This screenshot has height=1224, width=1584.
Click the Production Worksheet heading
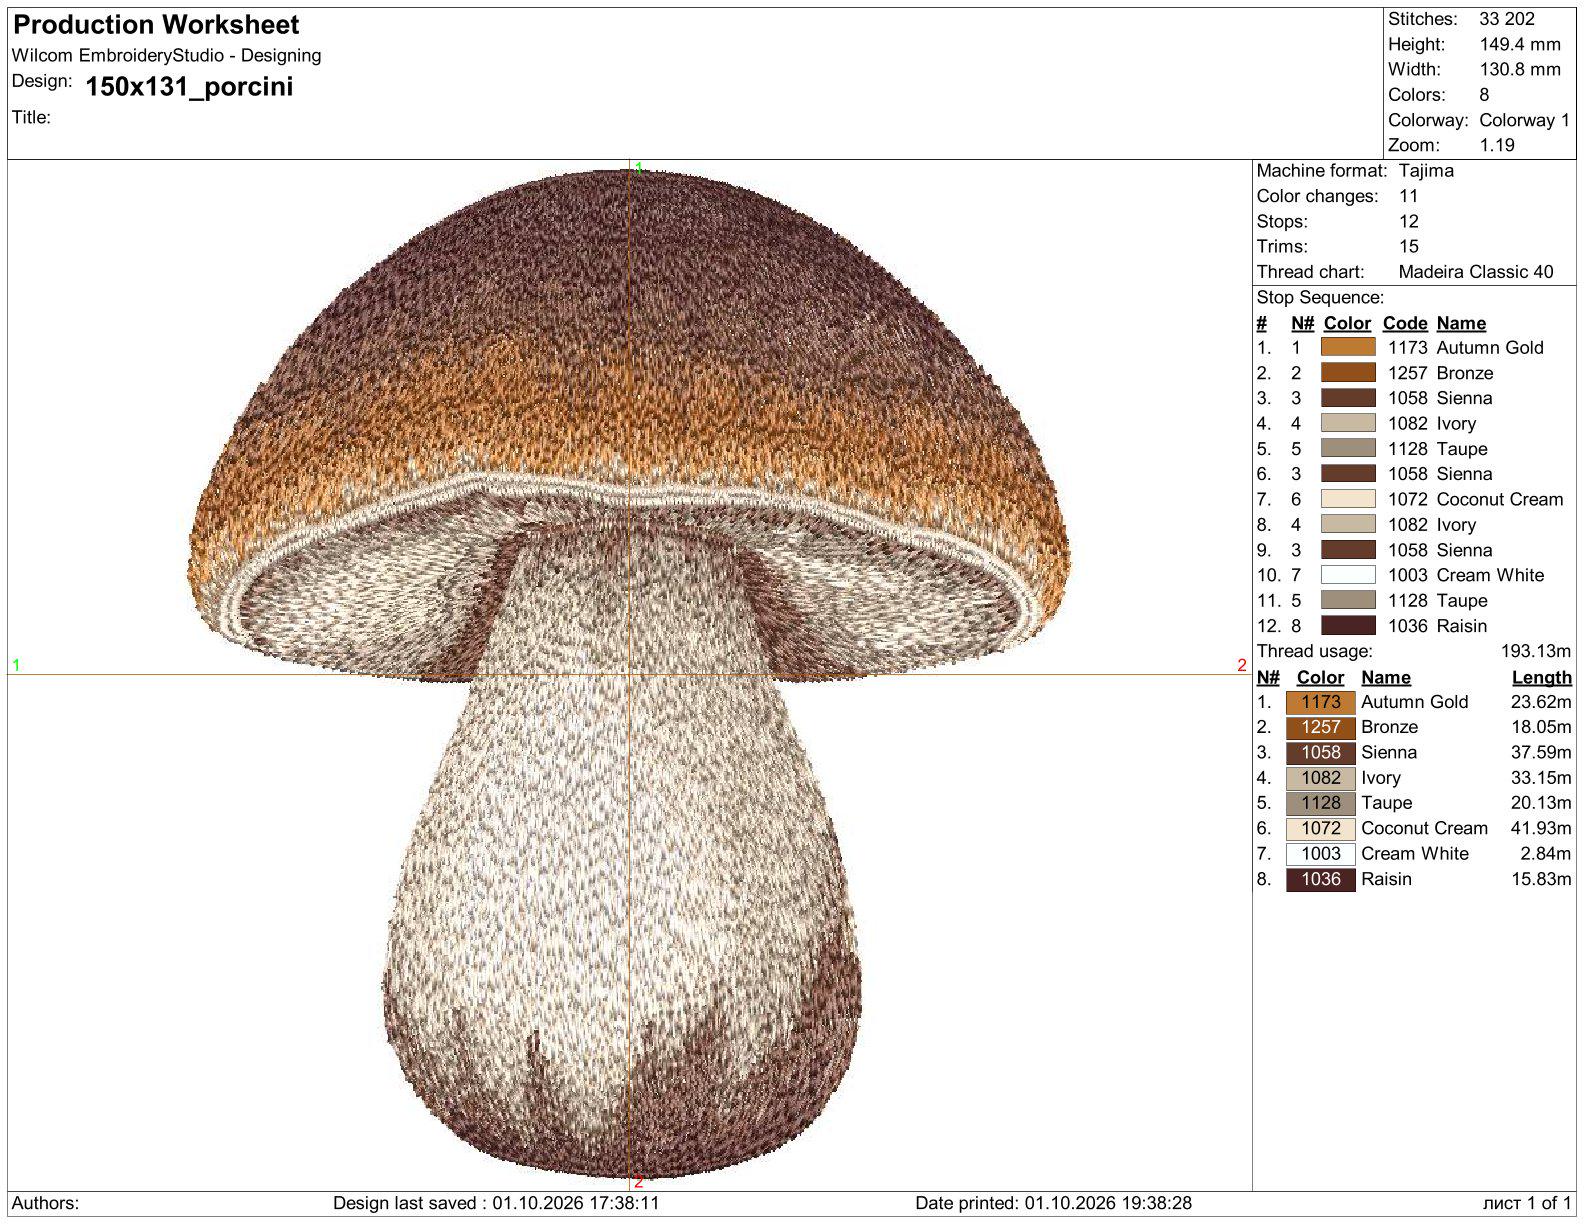156,25
